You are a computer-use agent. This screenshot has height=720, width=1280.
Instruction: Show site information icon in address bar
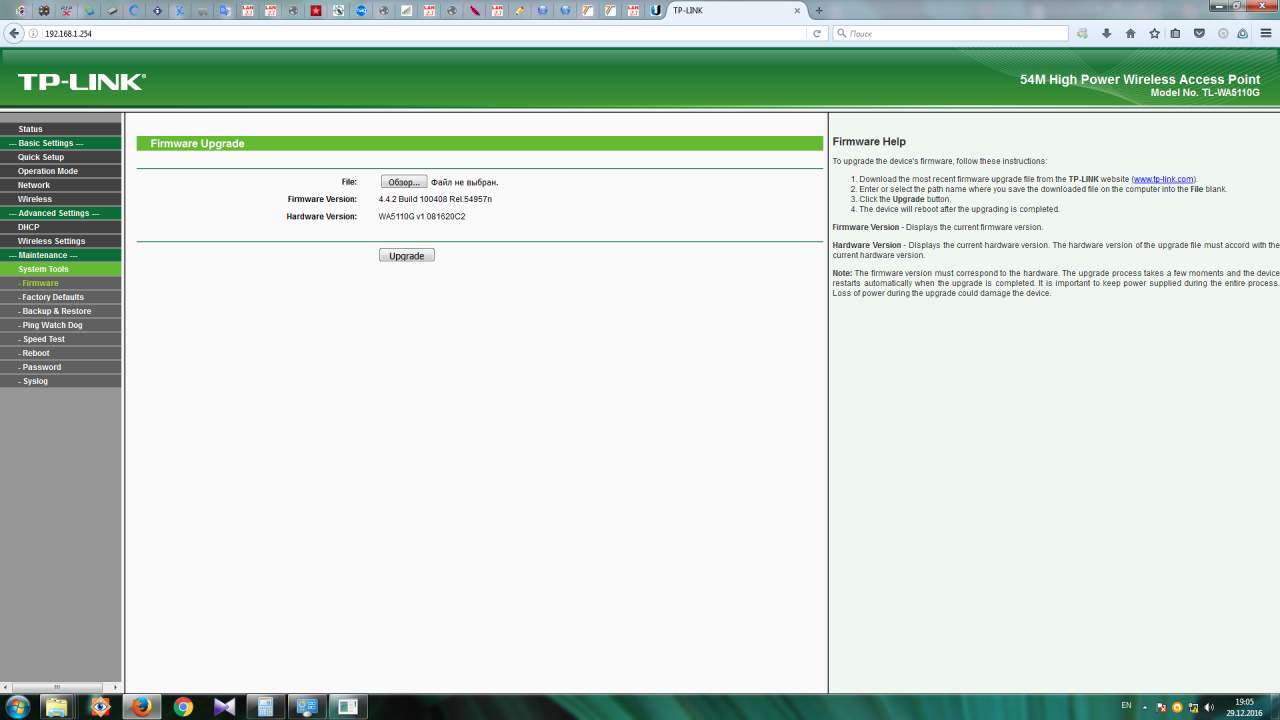(33, 33)
